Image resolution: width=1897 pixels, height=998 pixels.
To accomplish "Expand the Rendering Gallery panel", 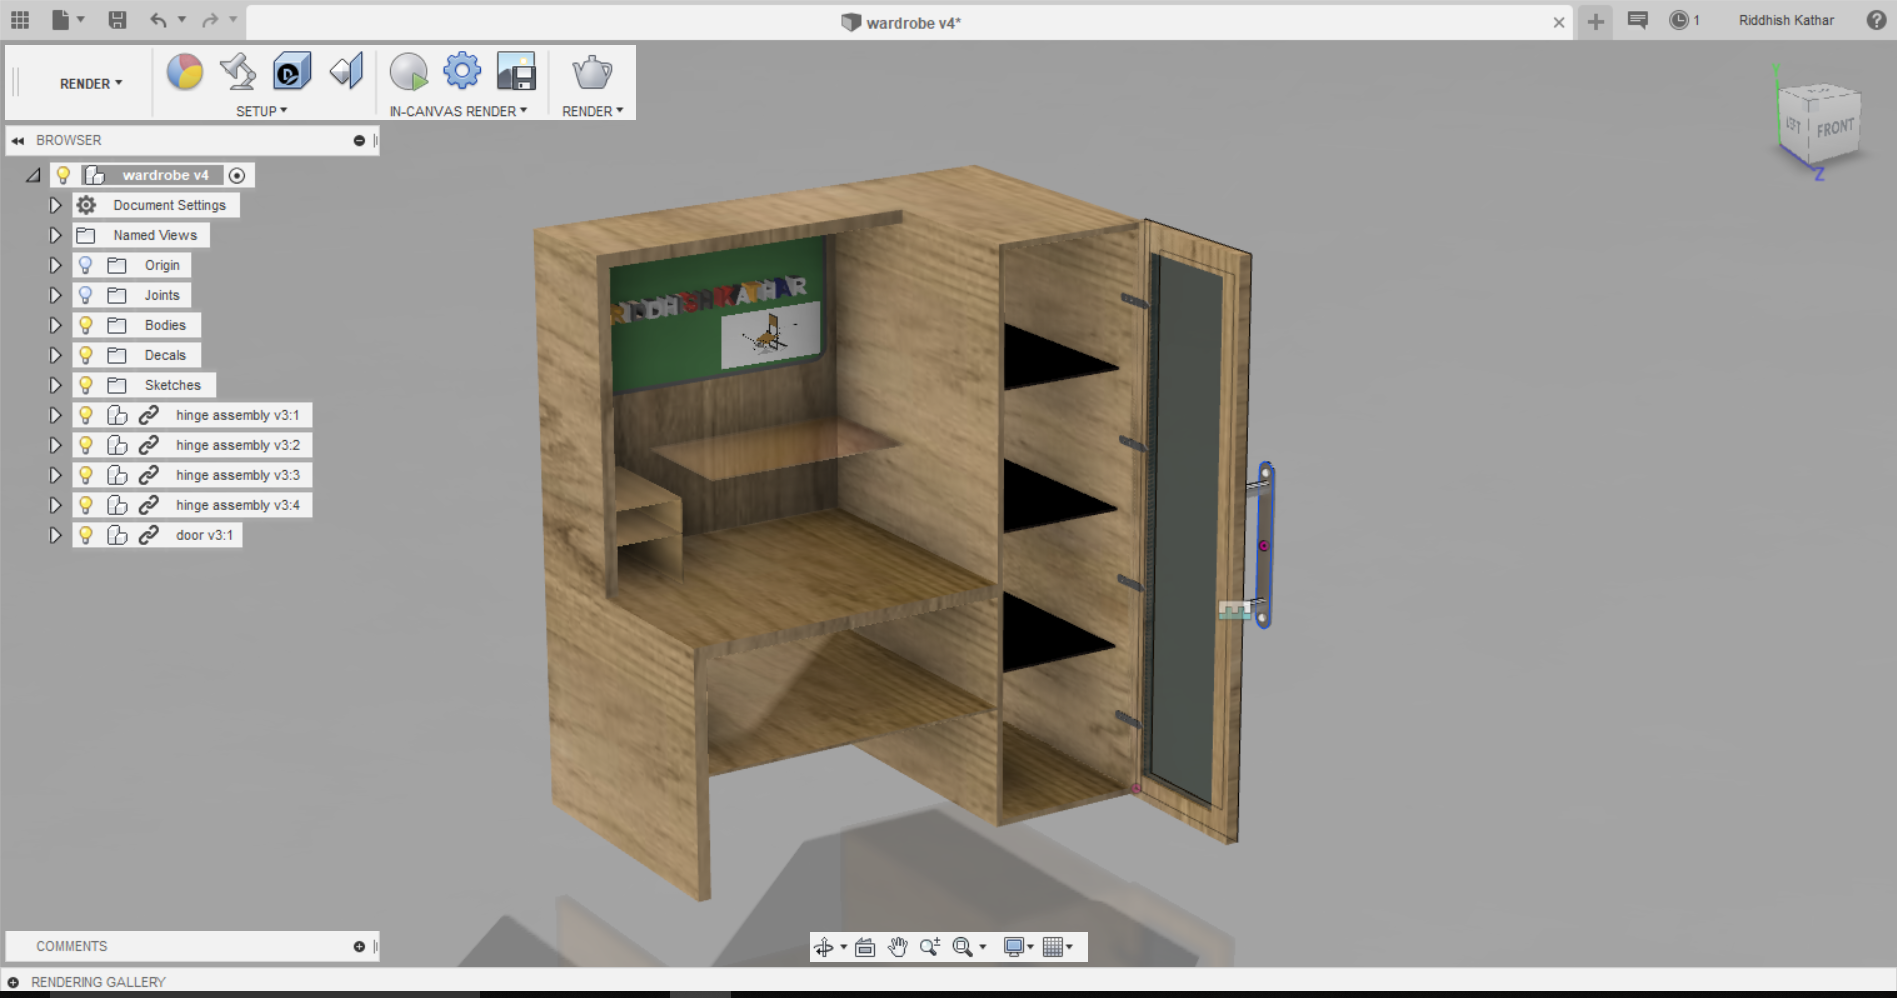I will (x=13, y=982).
